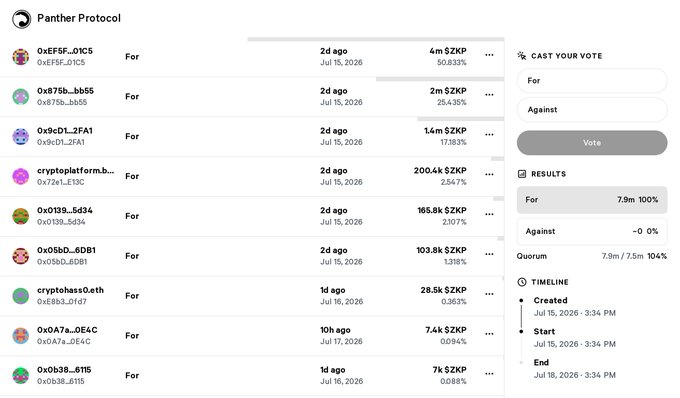The image size is (680, 398).
Task: Click the Results chart icon
Action: pos(522,174)
